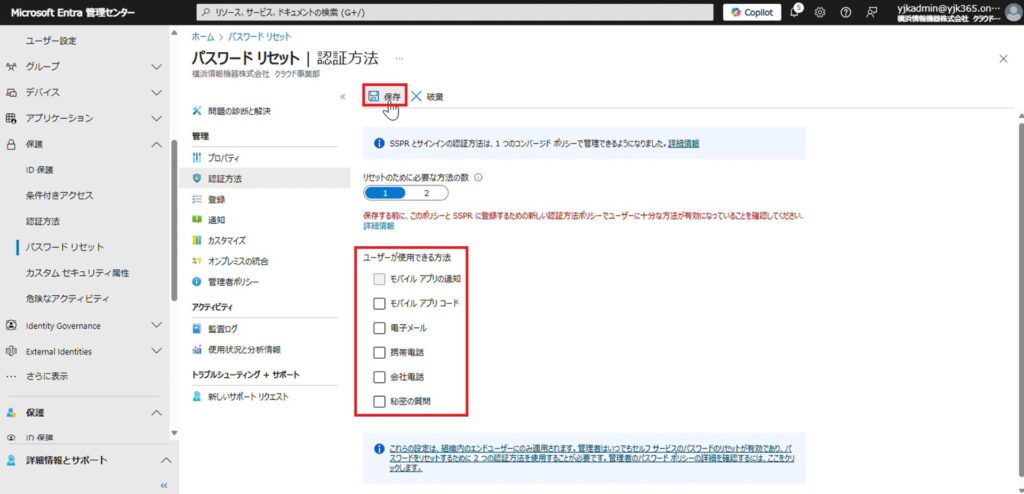Click the External Identities icon in sidebar
The height and width of the screenshot is (494, 1024).
click(x=10, y=351)
